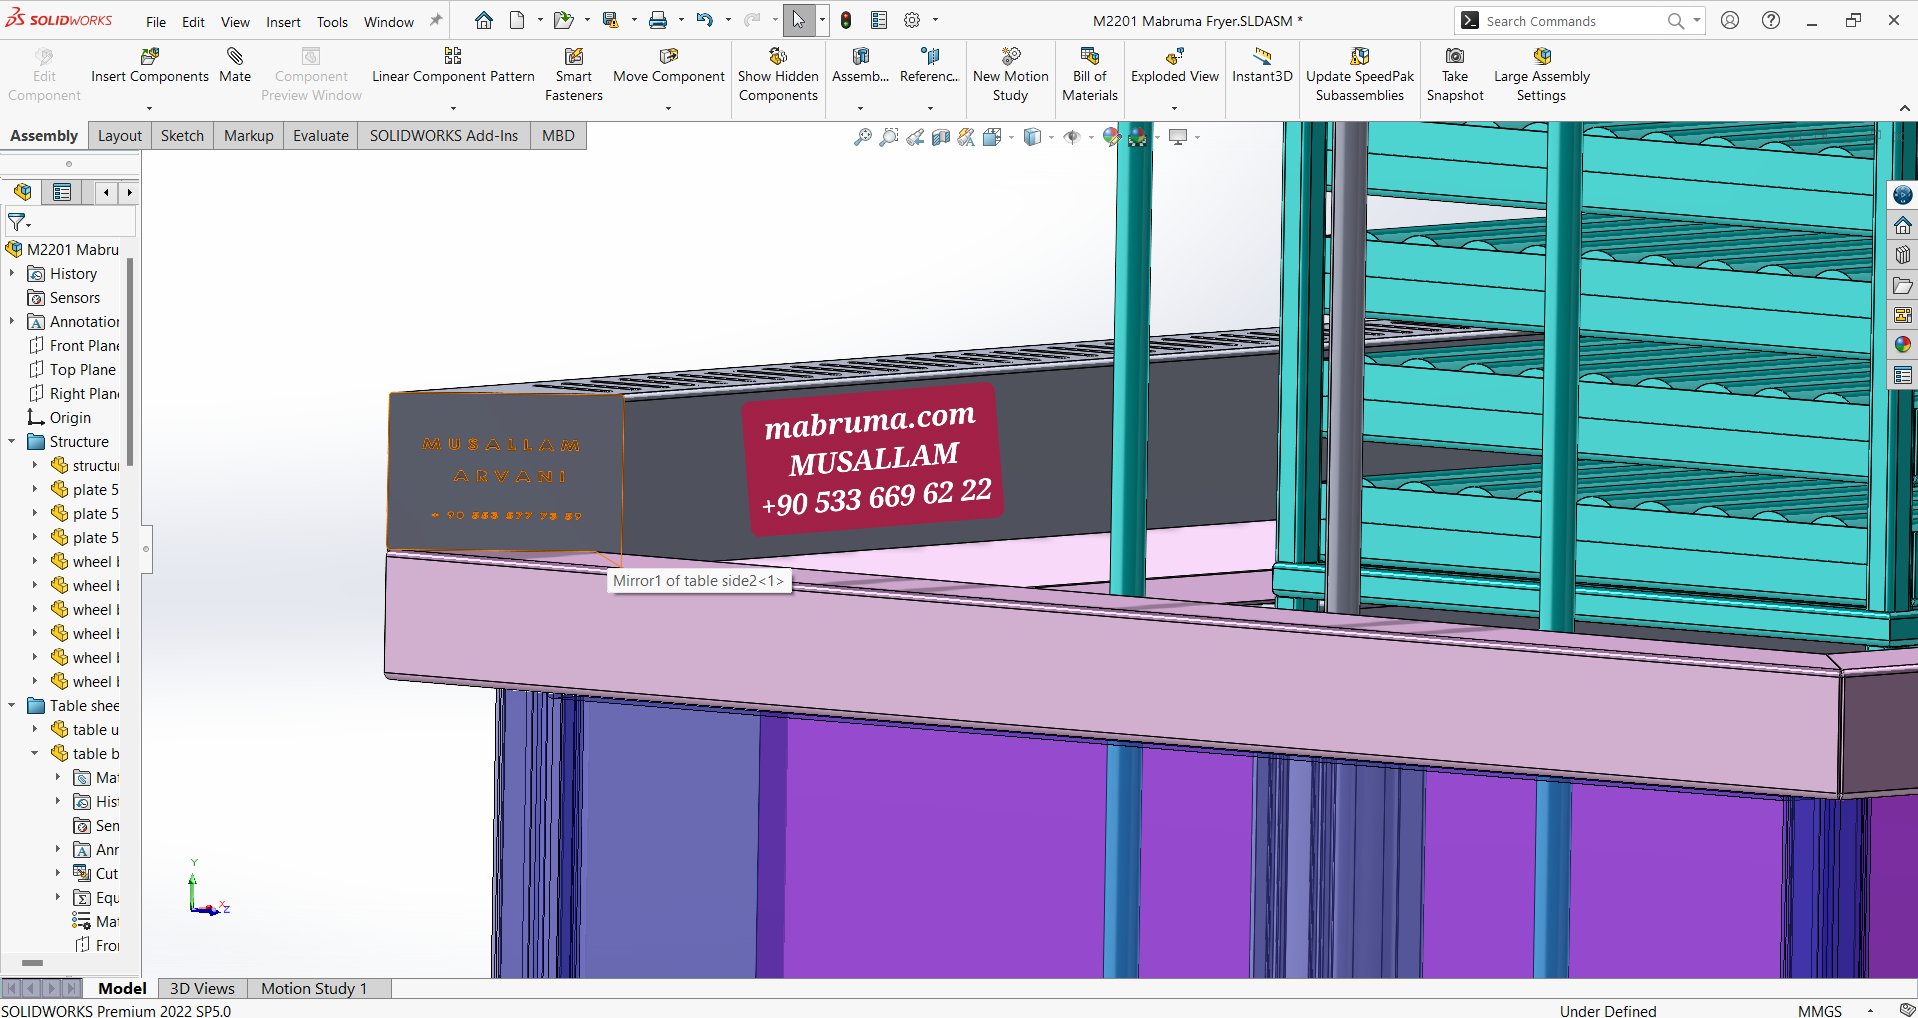The image size is (1918, 1018).
Task: Run Smart Fasteners
Action: coord(574,75)
